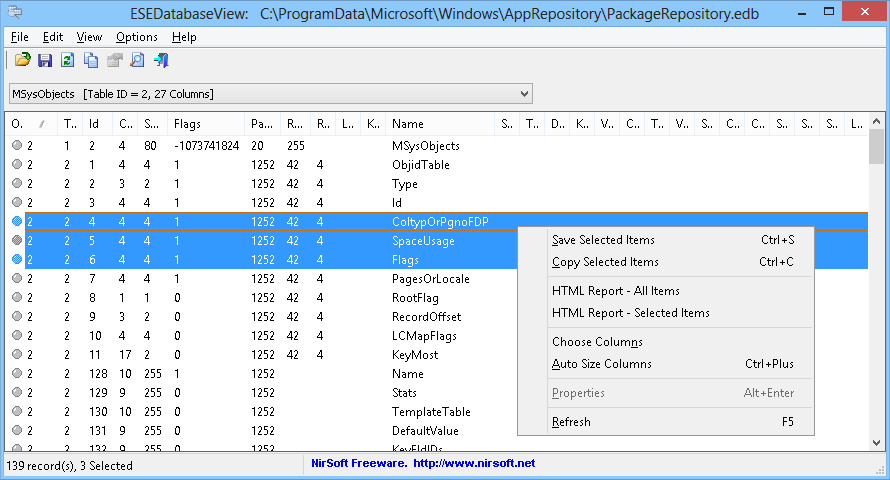The width and height of the screenshot is (890, 480).
Task: Click the Properties toolbar icon
Action: click(115, 60)
